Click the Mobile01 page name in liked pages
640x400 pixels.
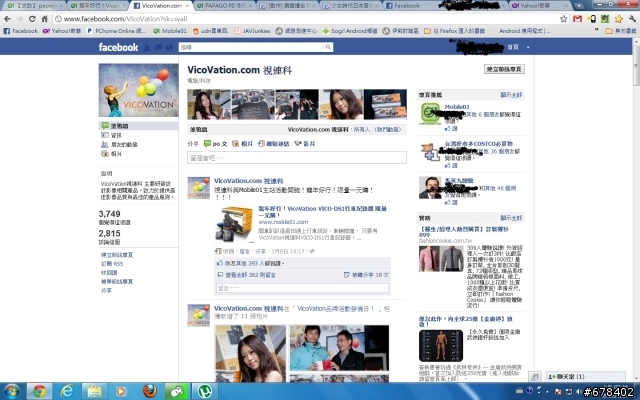pos(457,107)
